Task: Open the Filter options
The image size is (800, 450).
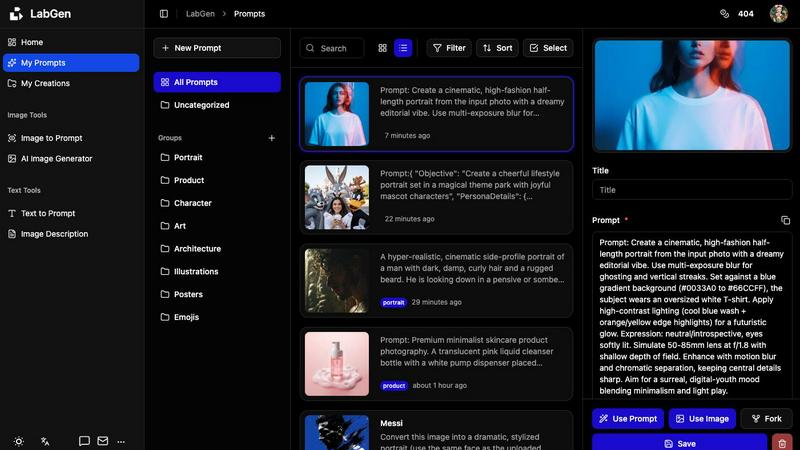Action: [449, 48]
